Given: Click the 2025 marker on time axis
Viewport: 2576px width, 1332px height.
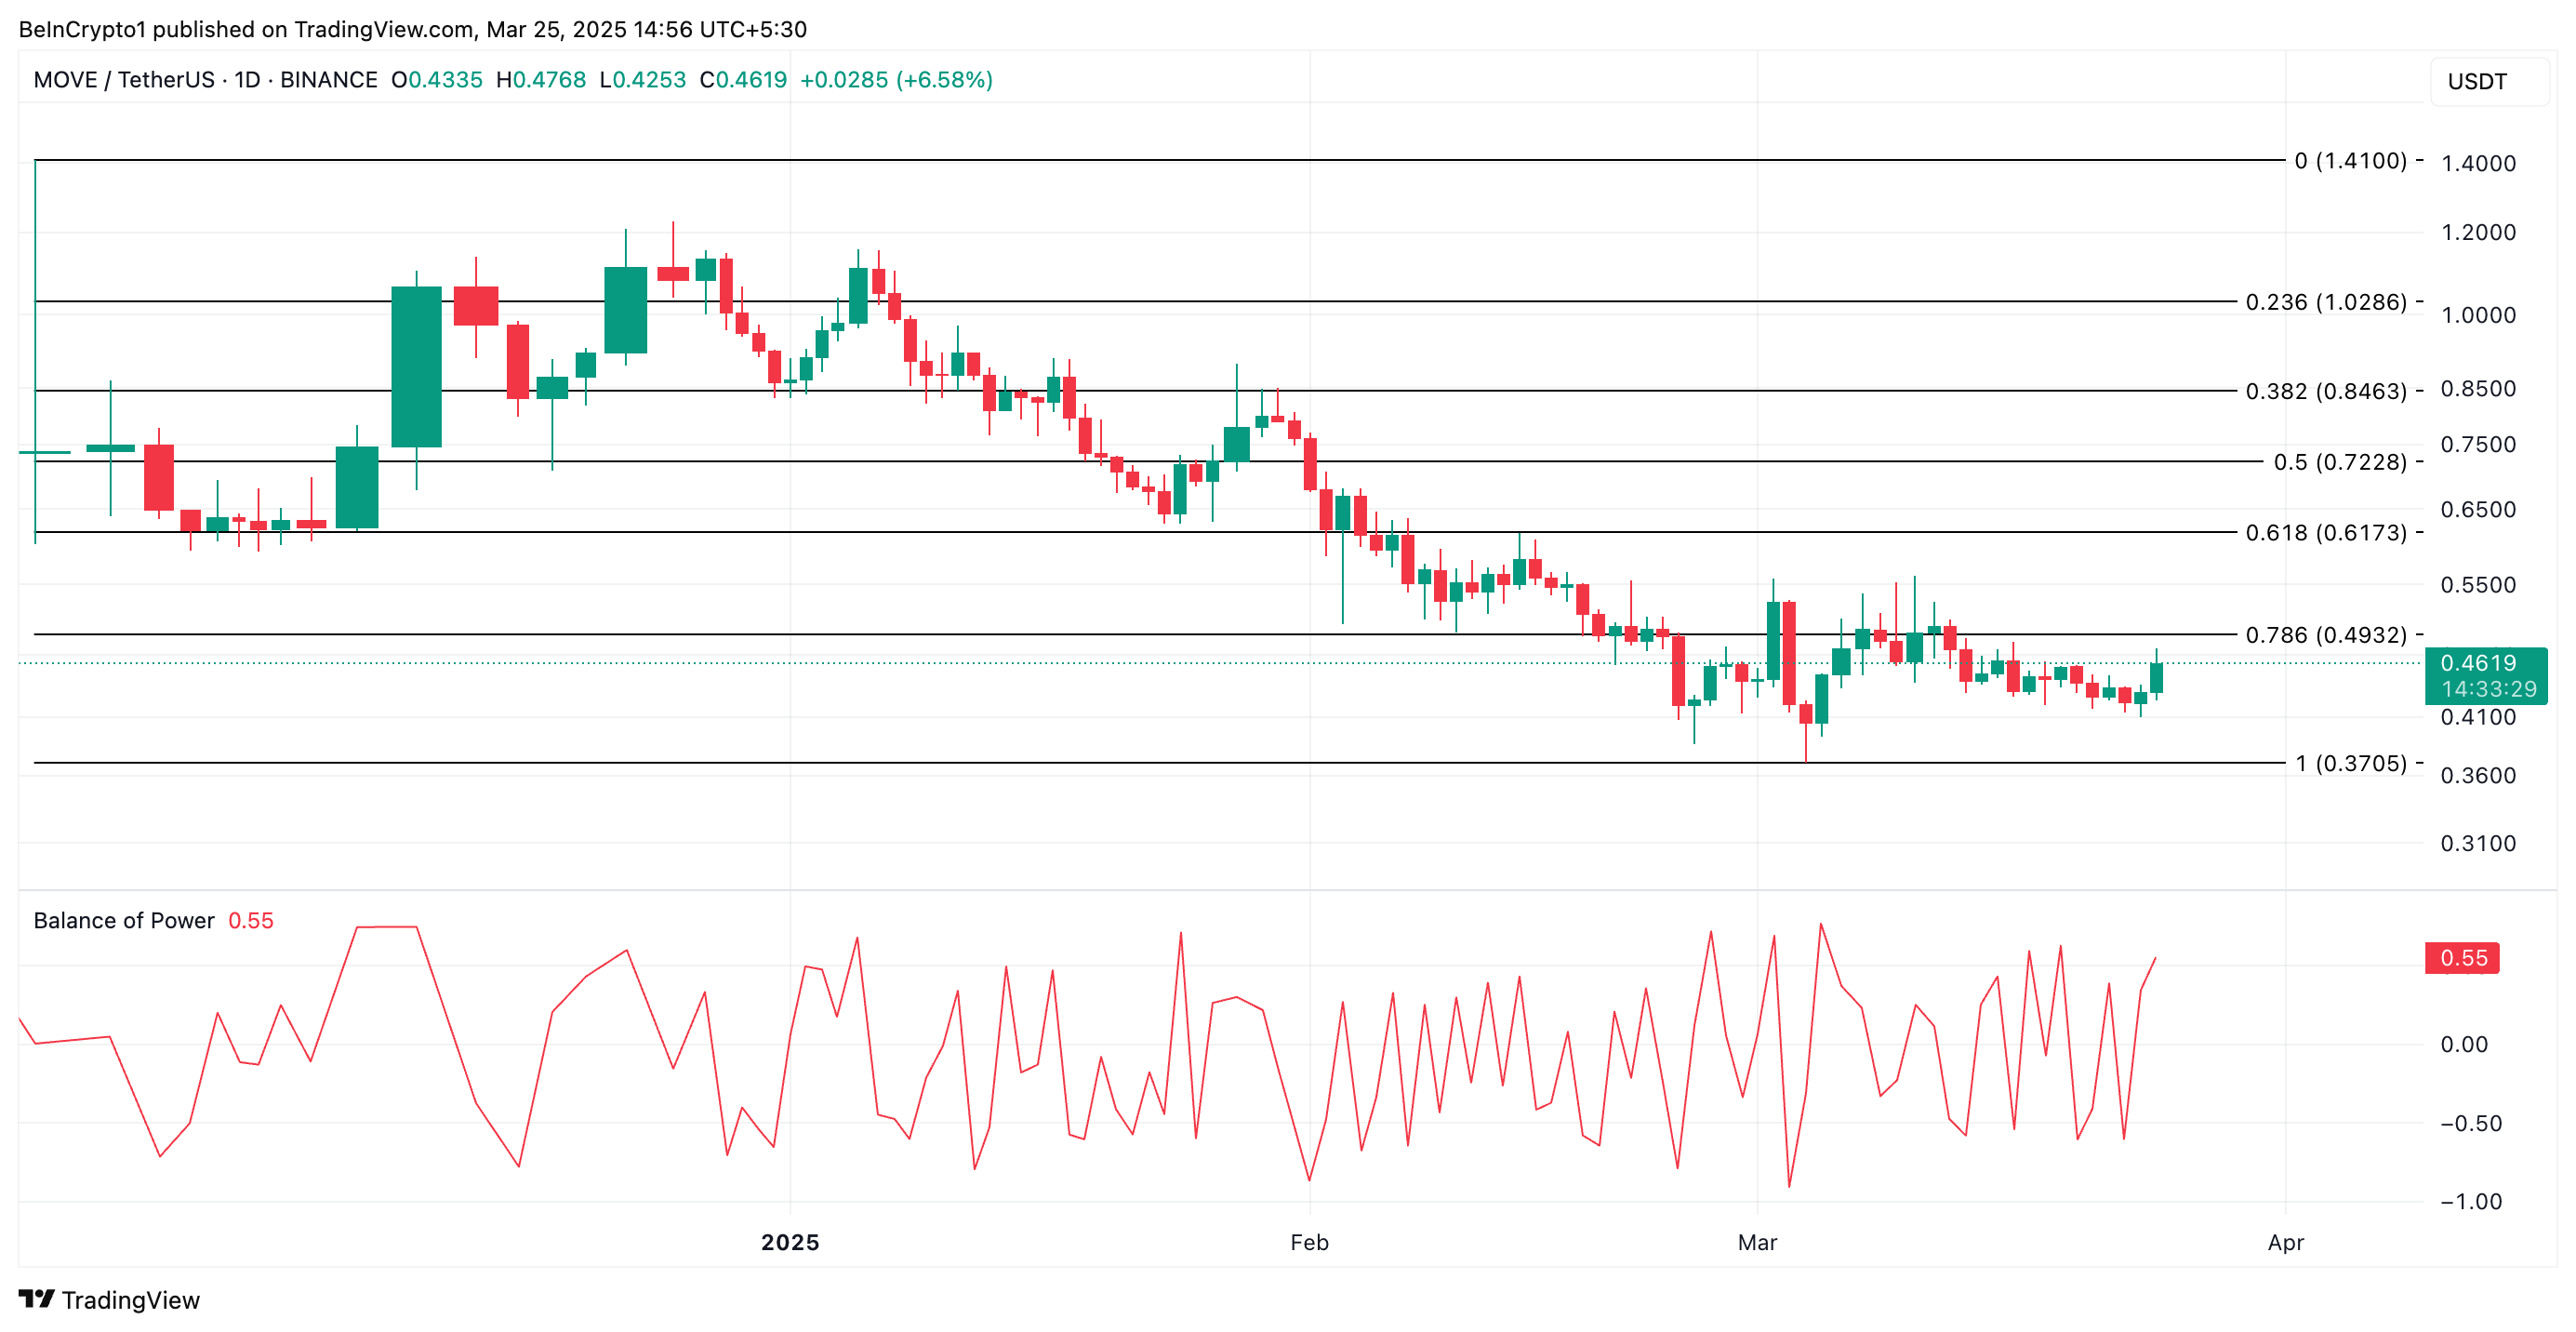Looking at the screenshot, I should 790,1242.
